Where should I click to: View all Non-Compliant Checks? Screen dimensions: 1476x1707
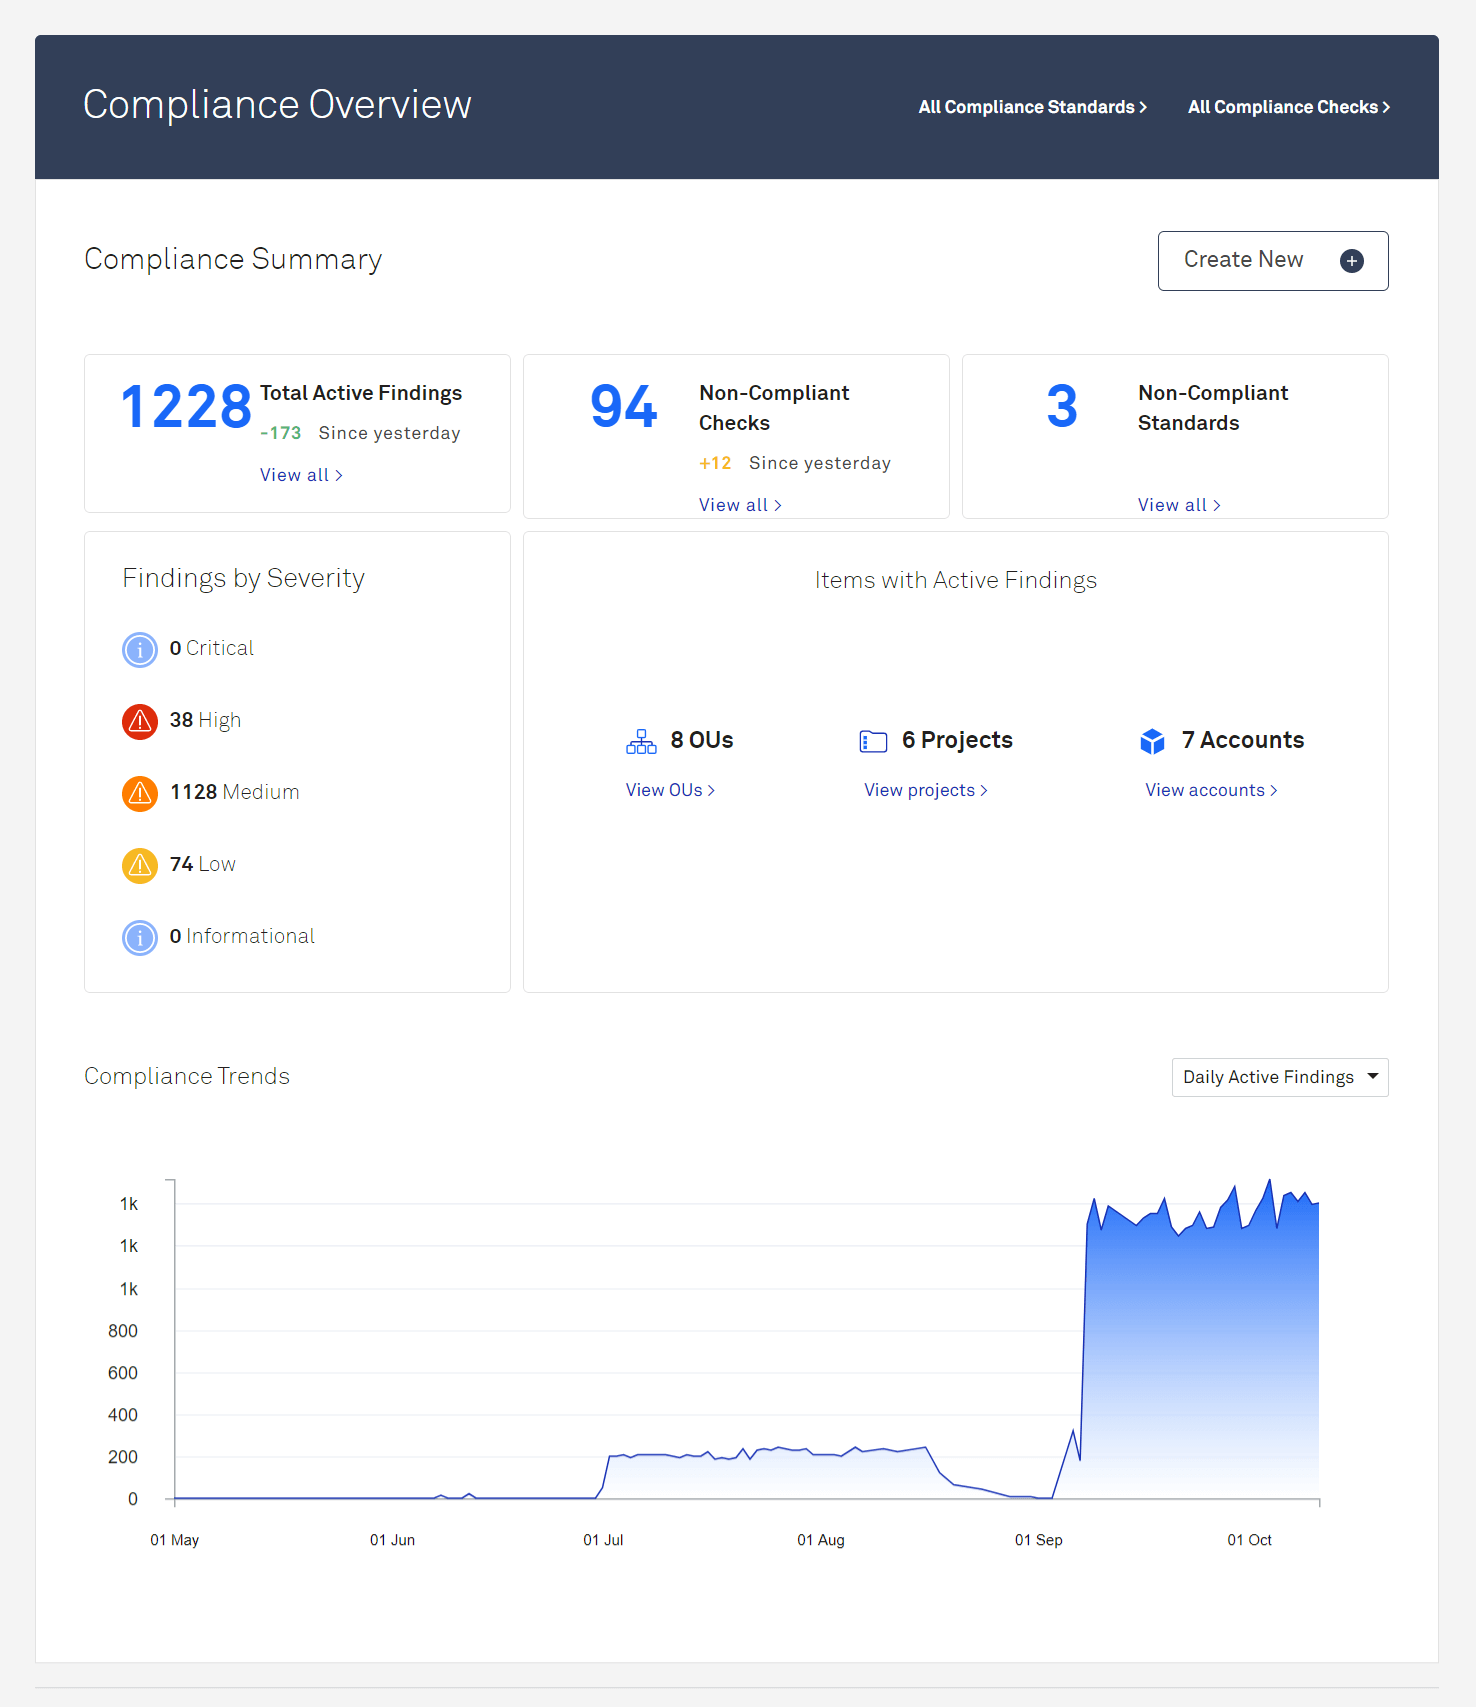click(740, 505)
